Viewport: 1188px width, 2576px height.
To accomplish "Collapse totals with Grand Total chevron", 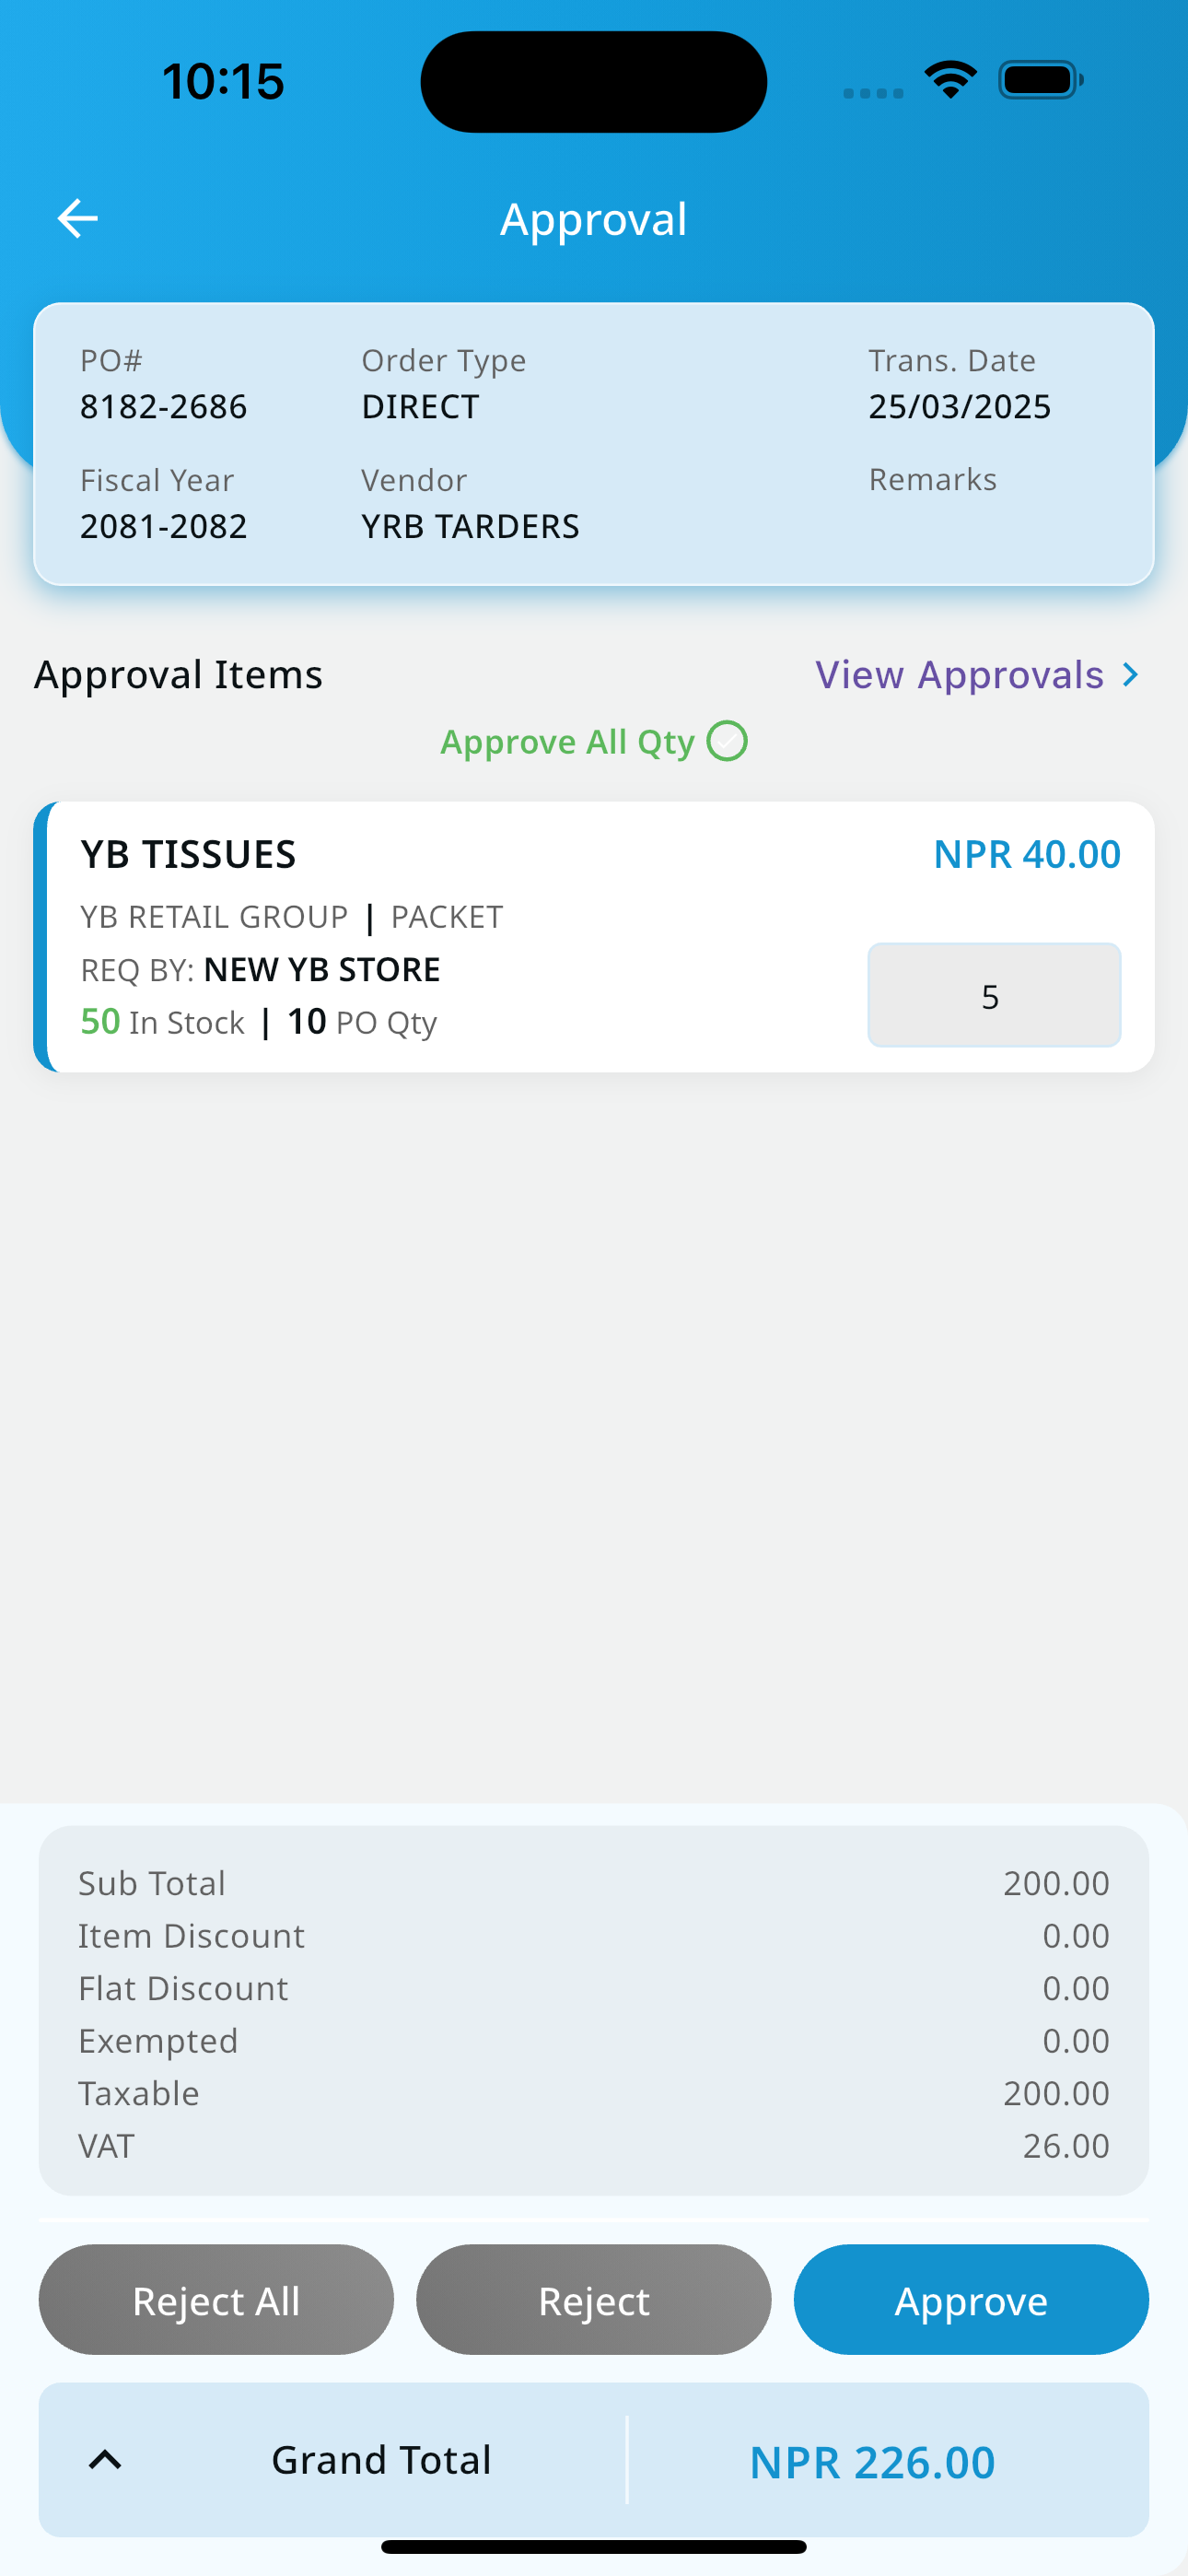I will tap(105, 2459).
